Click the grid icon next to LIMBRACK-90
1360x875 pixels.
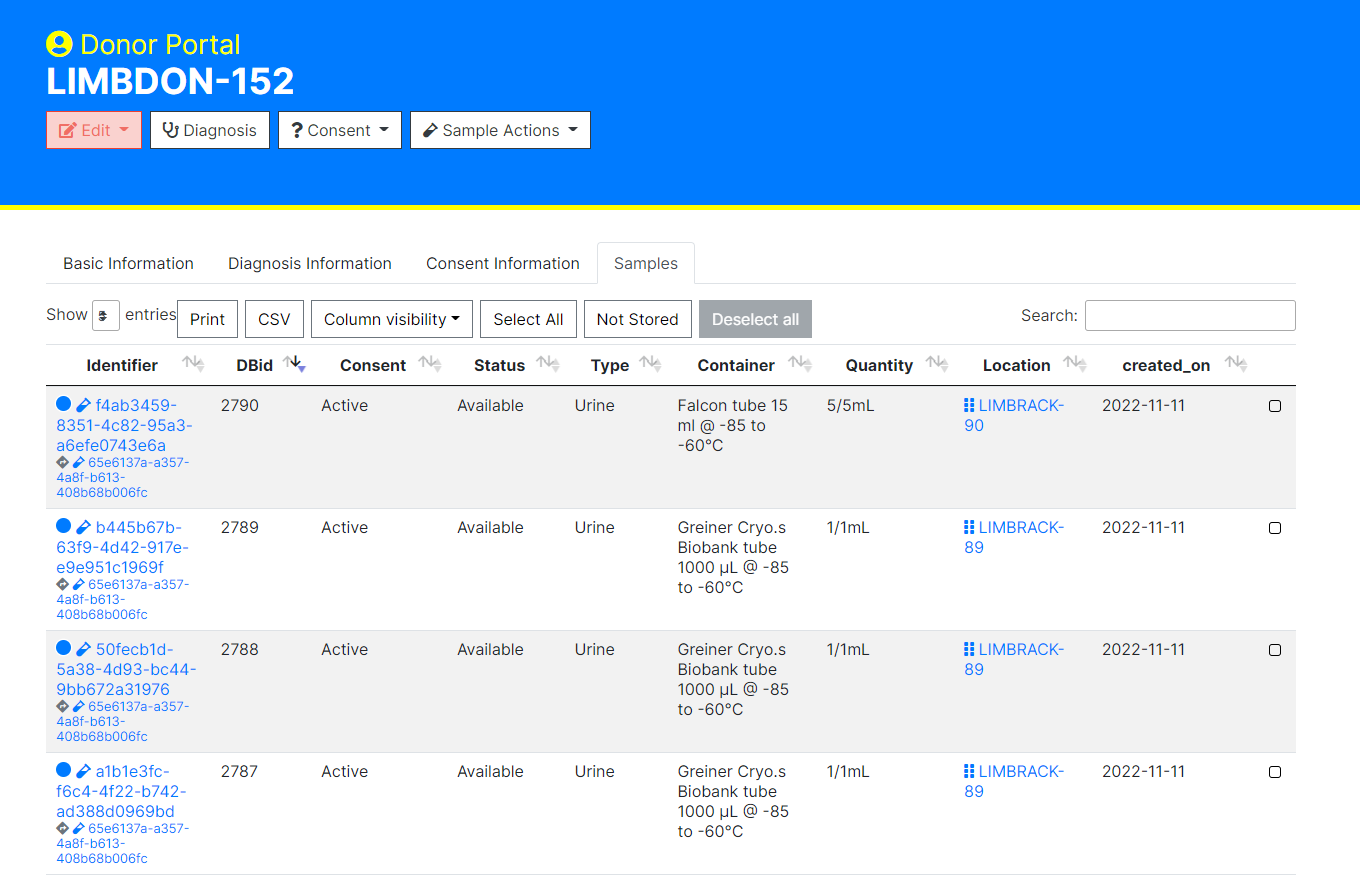(x=968, y=405)
